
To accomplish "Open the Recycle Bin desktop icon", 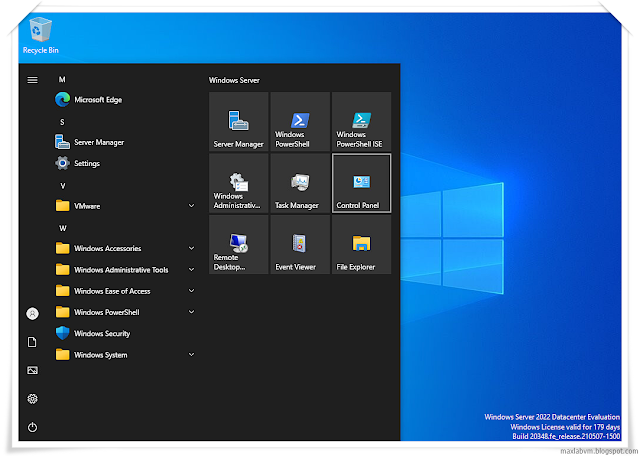I will click(x=40, y=36).
